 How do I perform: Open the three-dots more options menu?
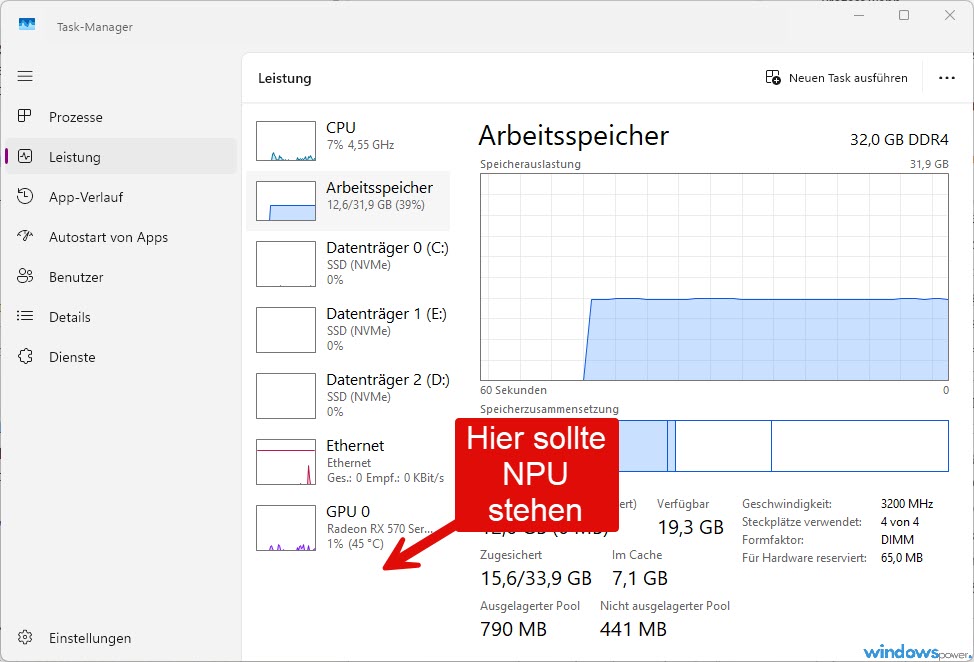947,78
